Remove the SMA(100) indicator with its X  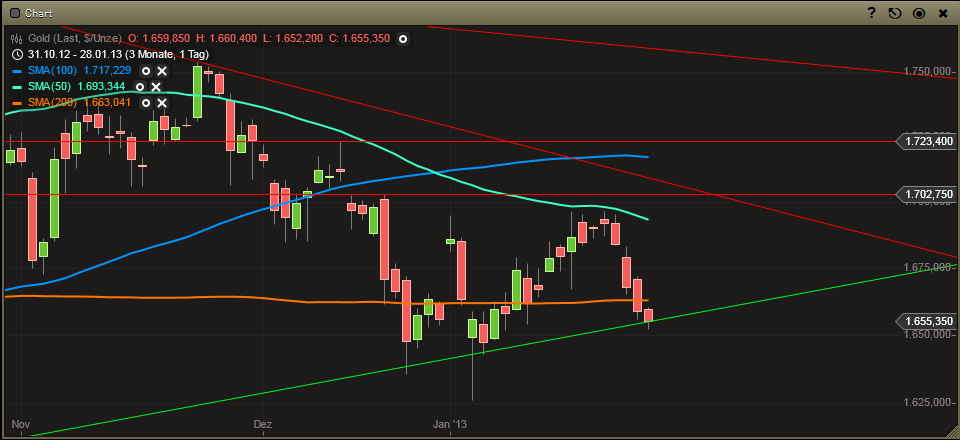tap(162, 70)
